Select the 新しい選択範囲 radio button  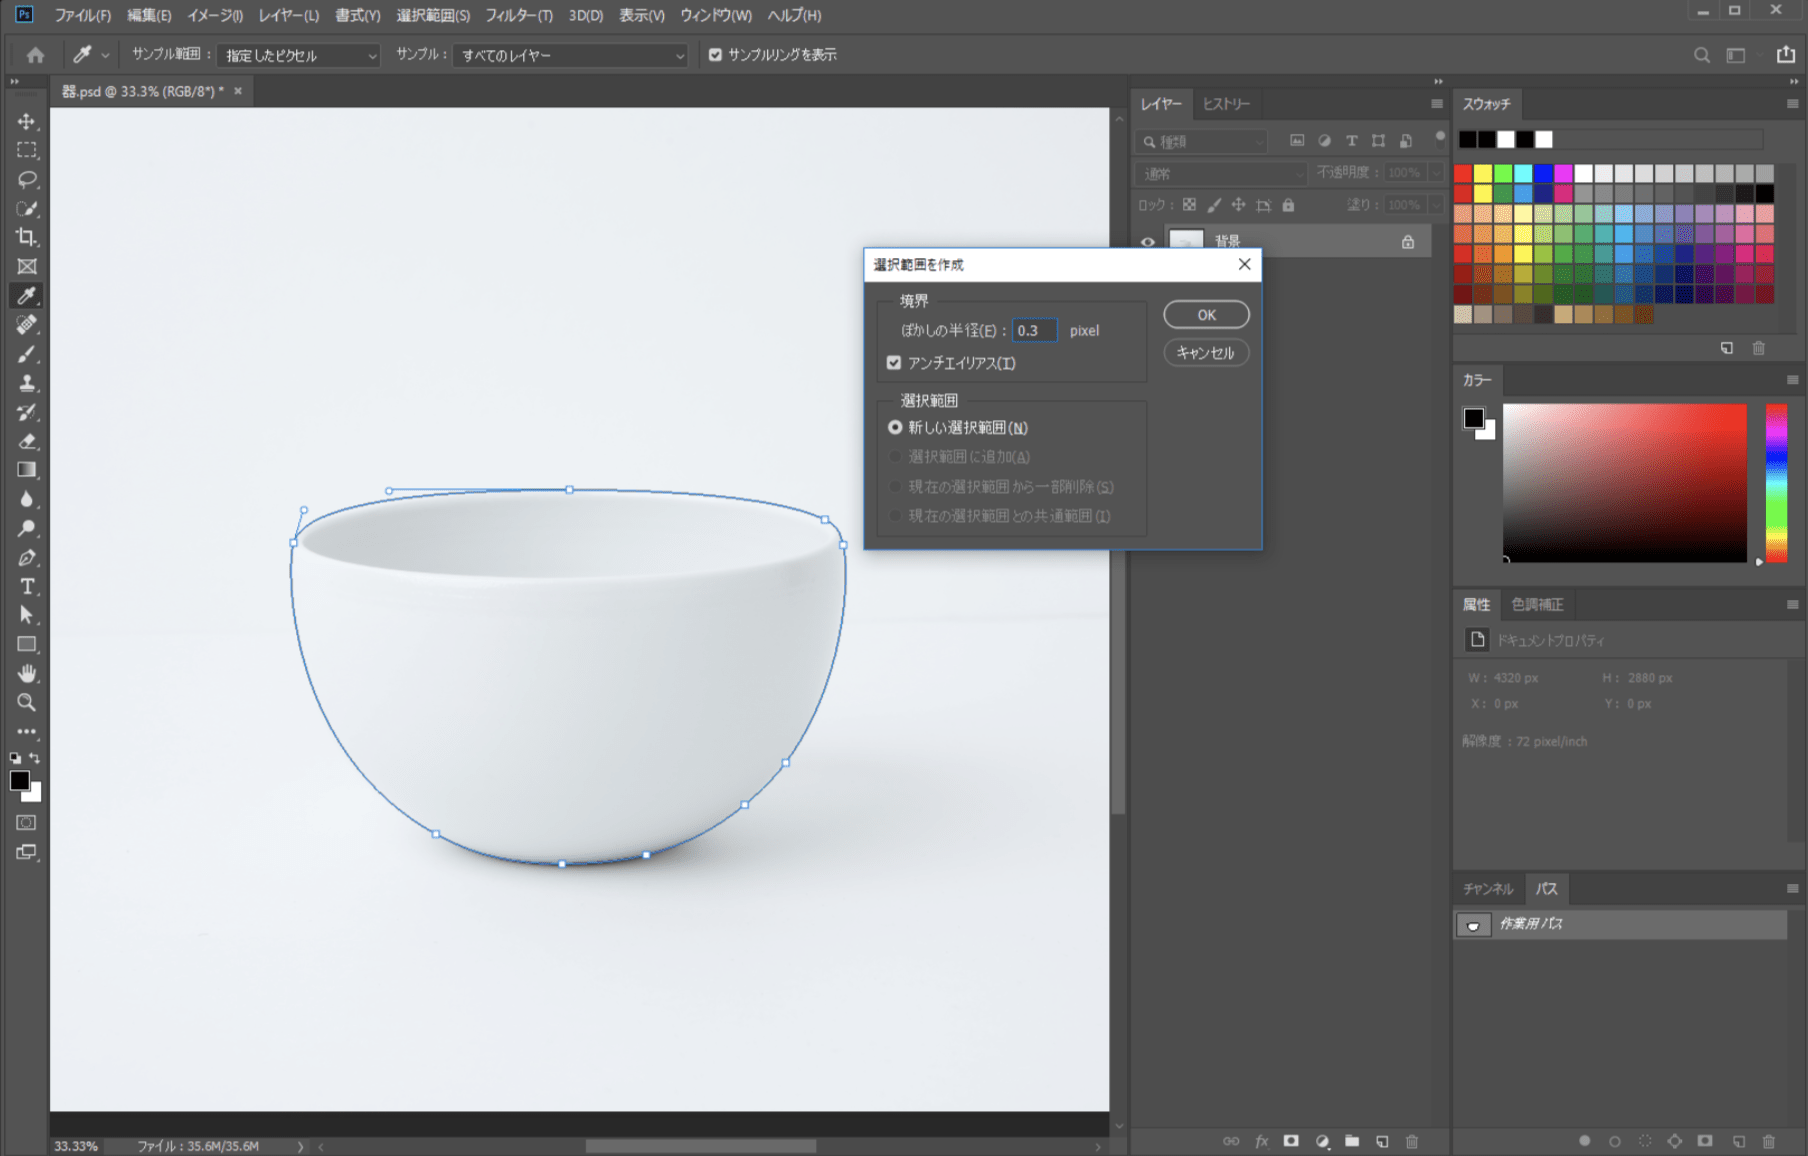click(895, 427)
